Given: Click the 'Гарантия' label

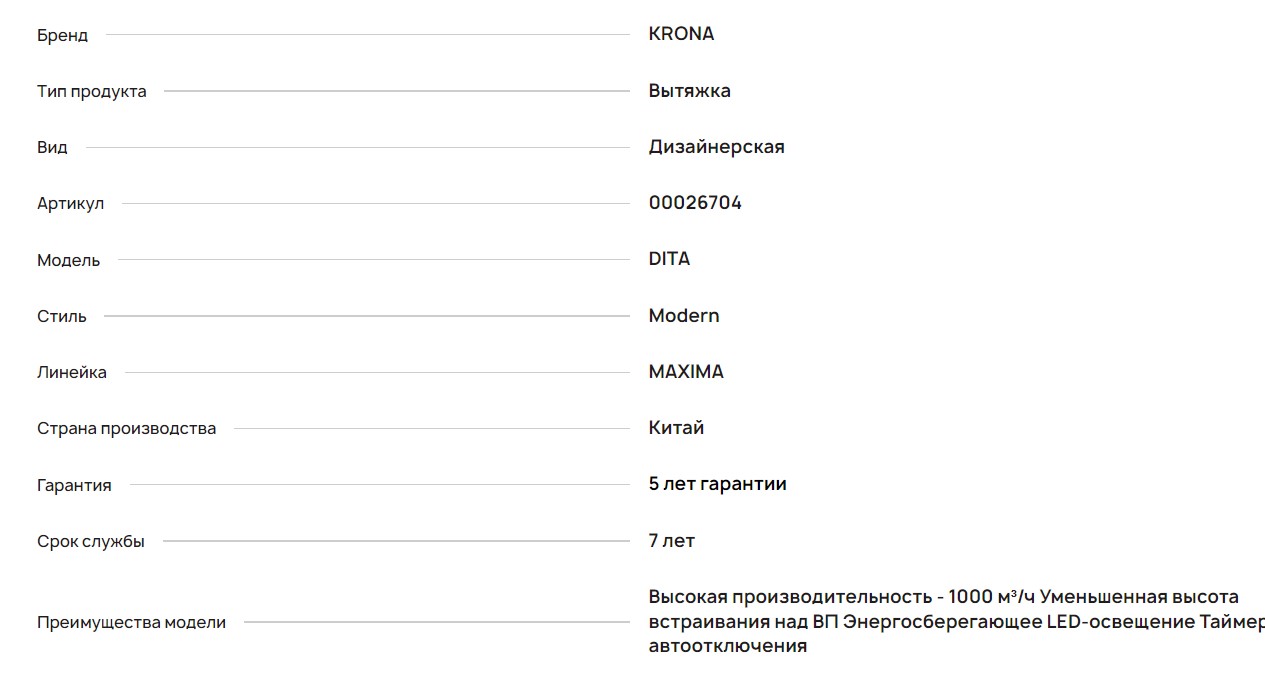Looking at the screenshot, I should point(74,486).
